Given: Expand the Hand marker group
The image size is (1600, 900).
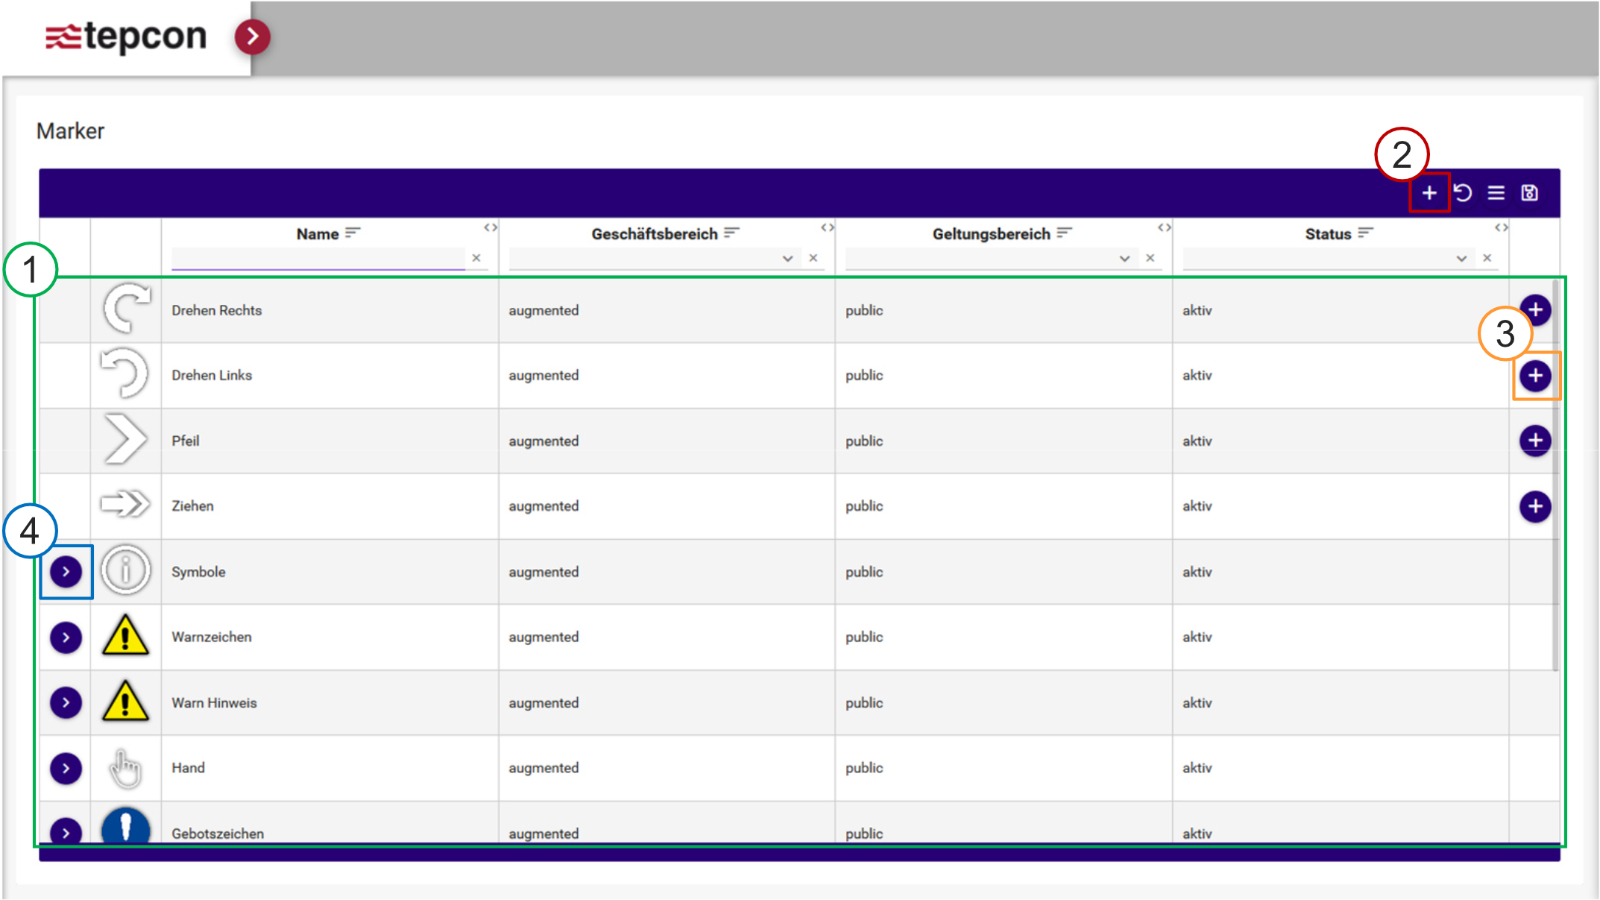Looking at the screenshot, I should pos(66,768).
